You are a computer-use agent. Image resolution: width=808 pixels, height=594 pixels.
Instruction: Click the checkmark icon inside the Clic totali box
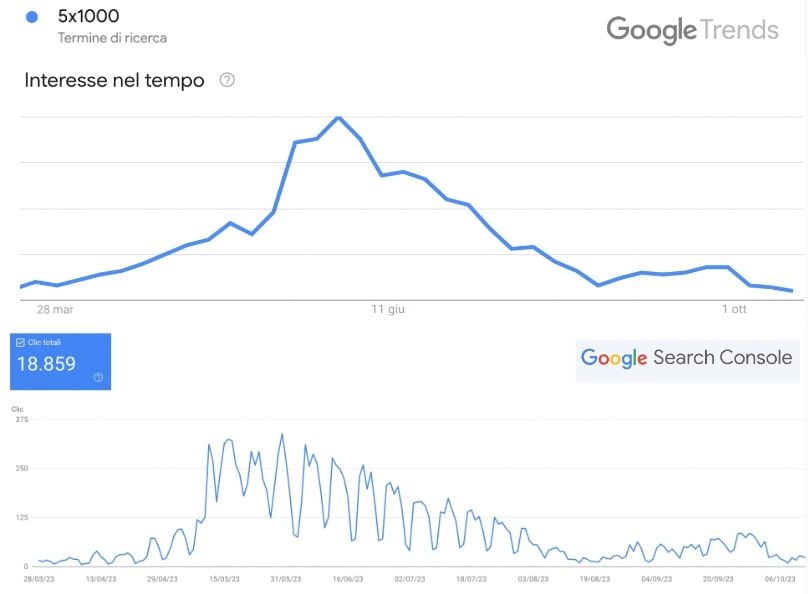point(20,343)
